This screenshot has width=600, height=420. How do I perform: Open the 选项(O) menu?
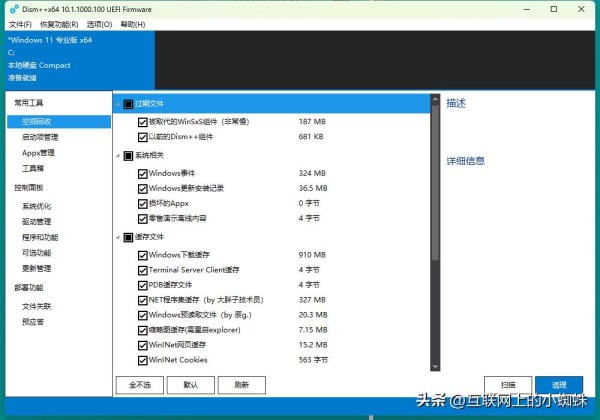[x=99, y=23]
